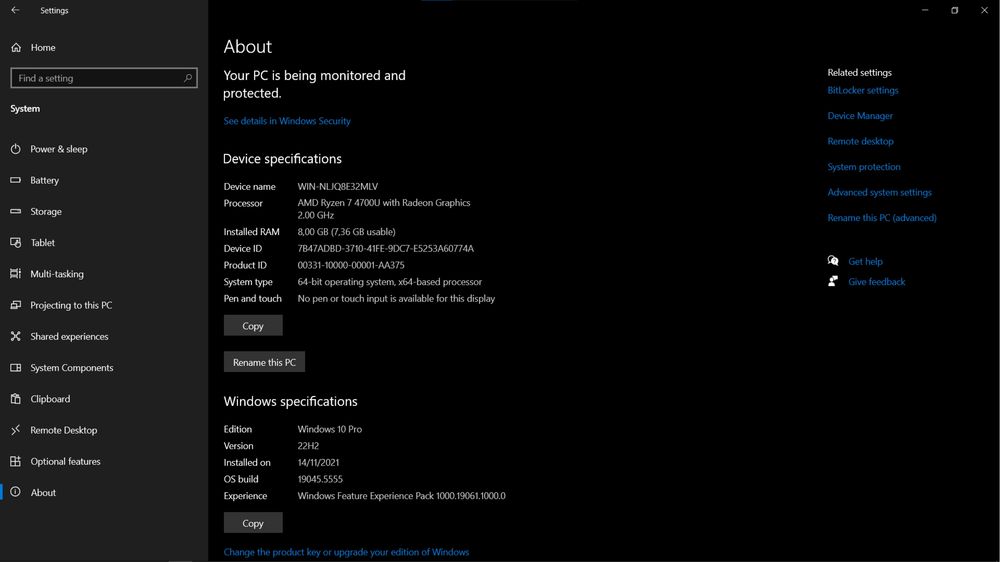Click the Remote Desktop icon
The image size is (1000, 562).
(x=15, y=430)
